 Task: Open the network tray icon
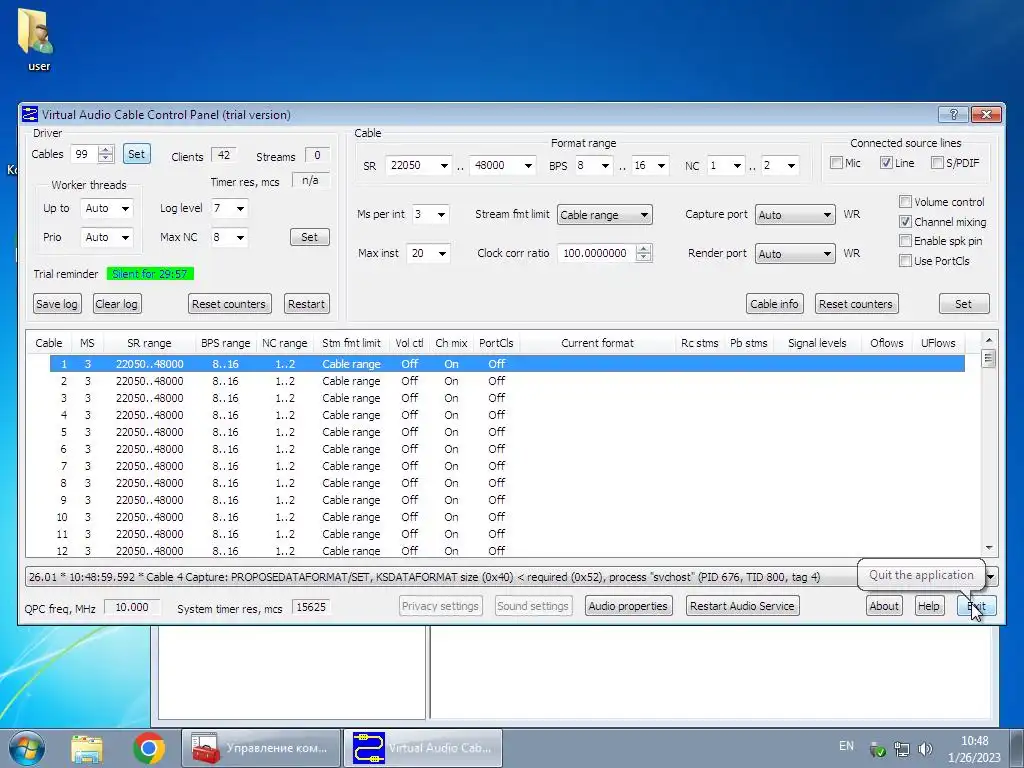click(x=902, y=749)
